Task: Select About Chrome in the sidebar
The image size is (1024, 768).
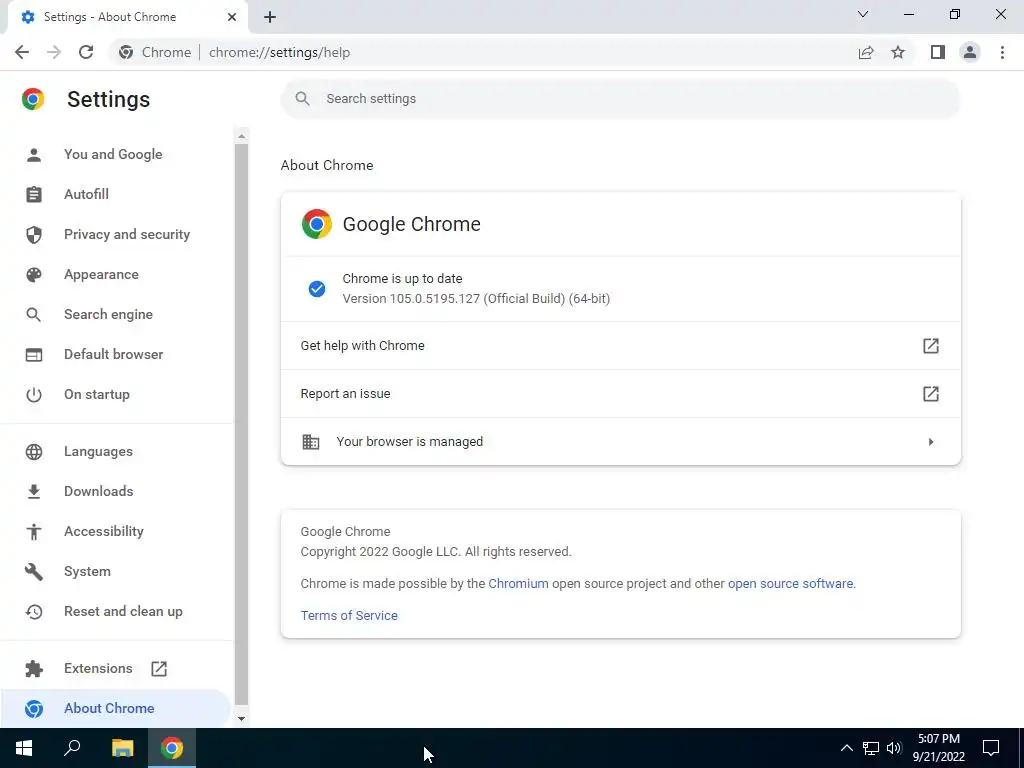Action: point(116,709)
